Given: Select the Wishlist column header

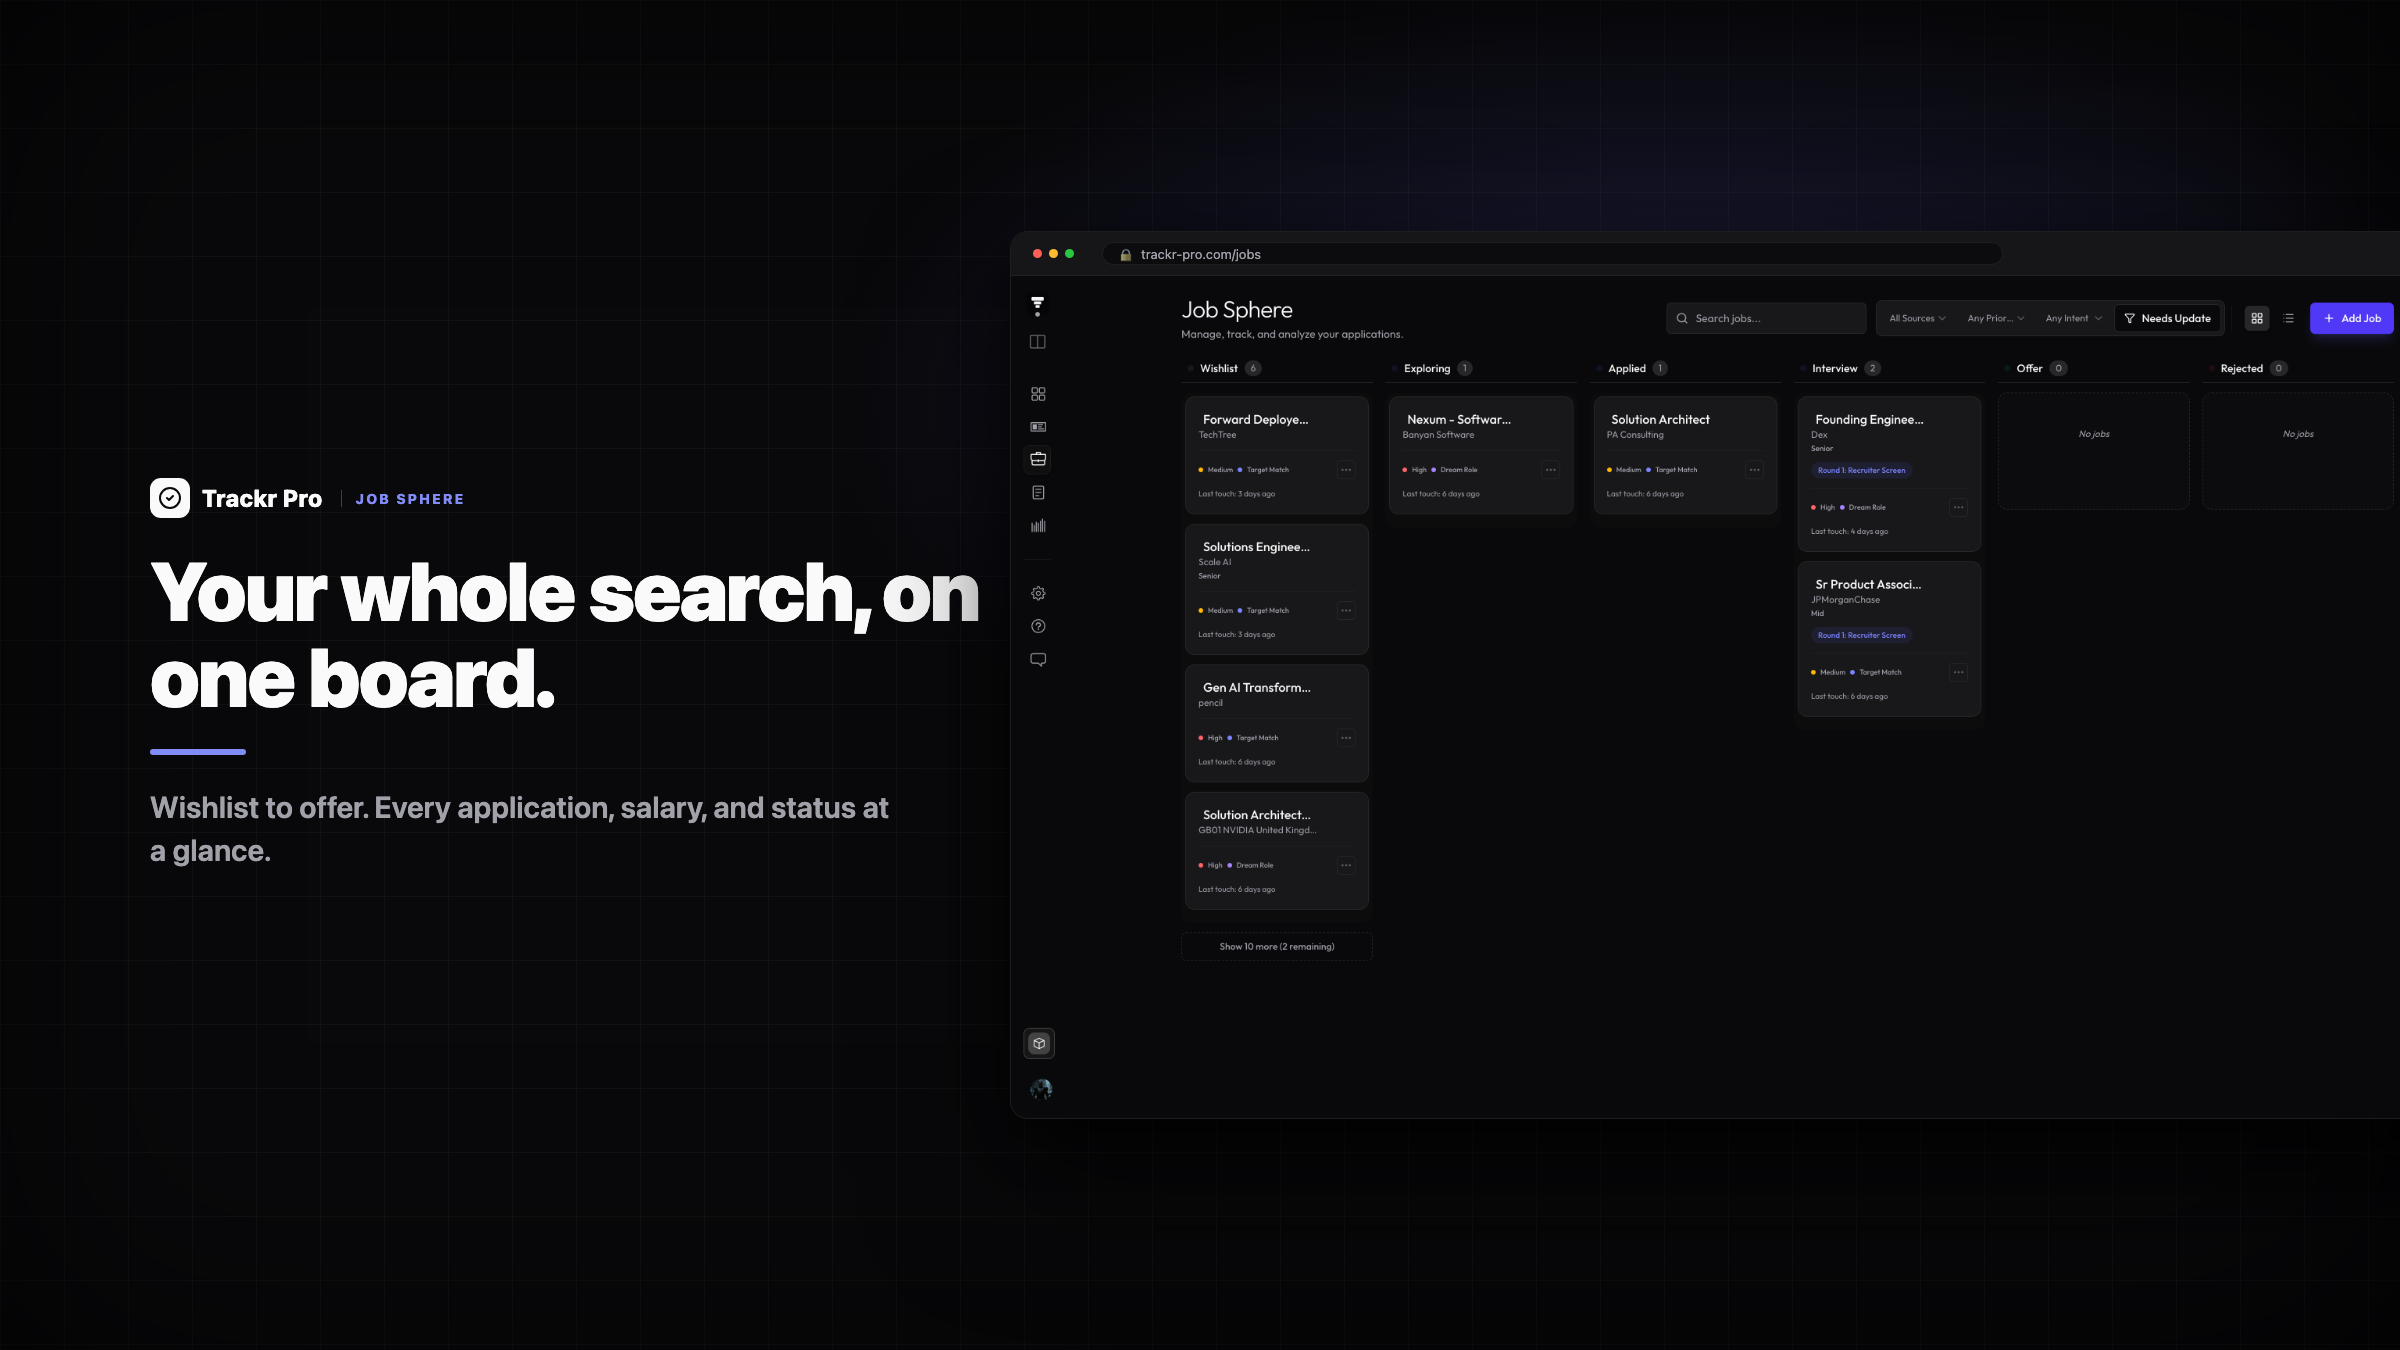Looking at the screenshot, I should point(1219,368).
